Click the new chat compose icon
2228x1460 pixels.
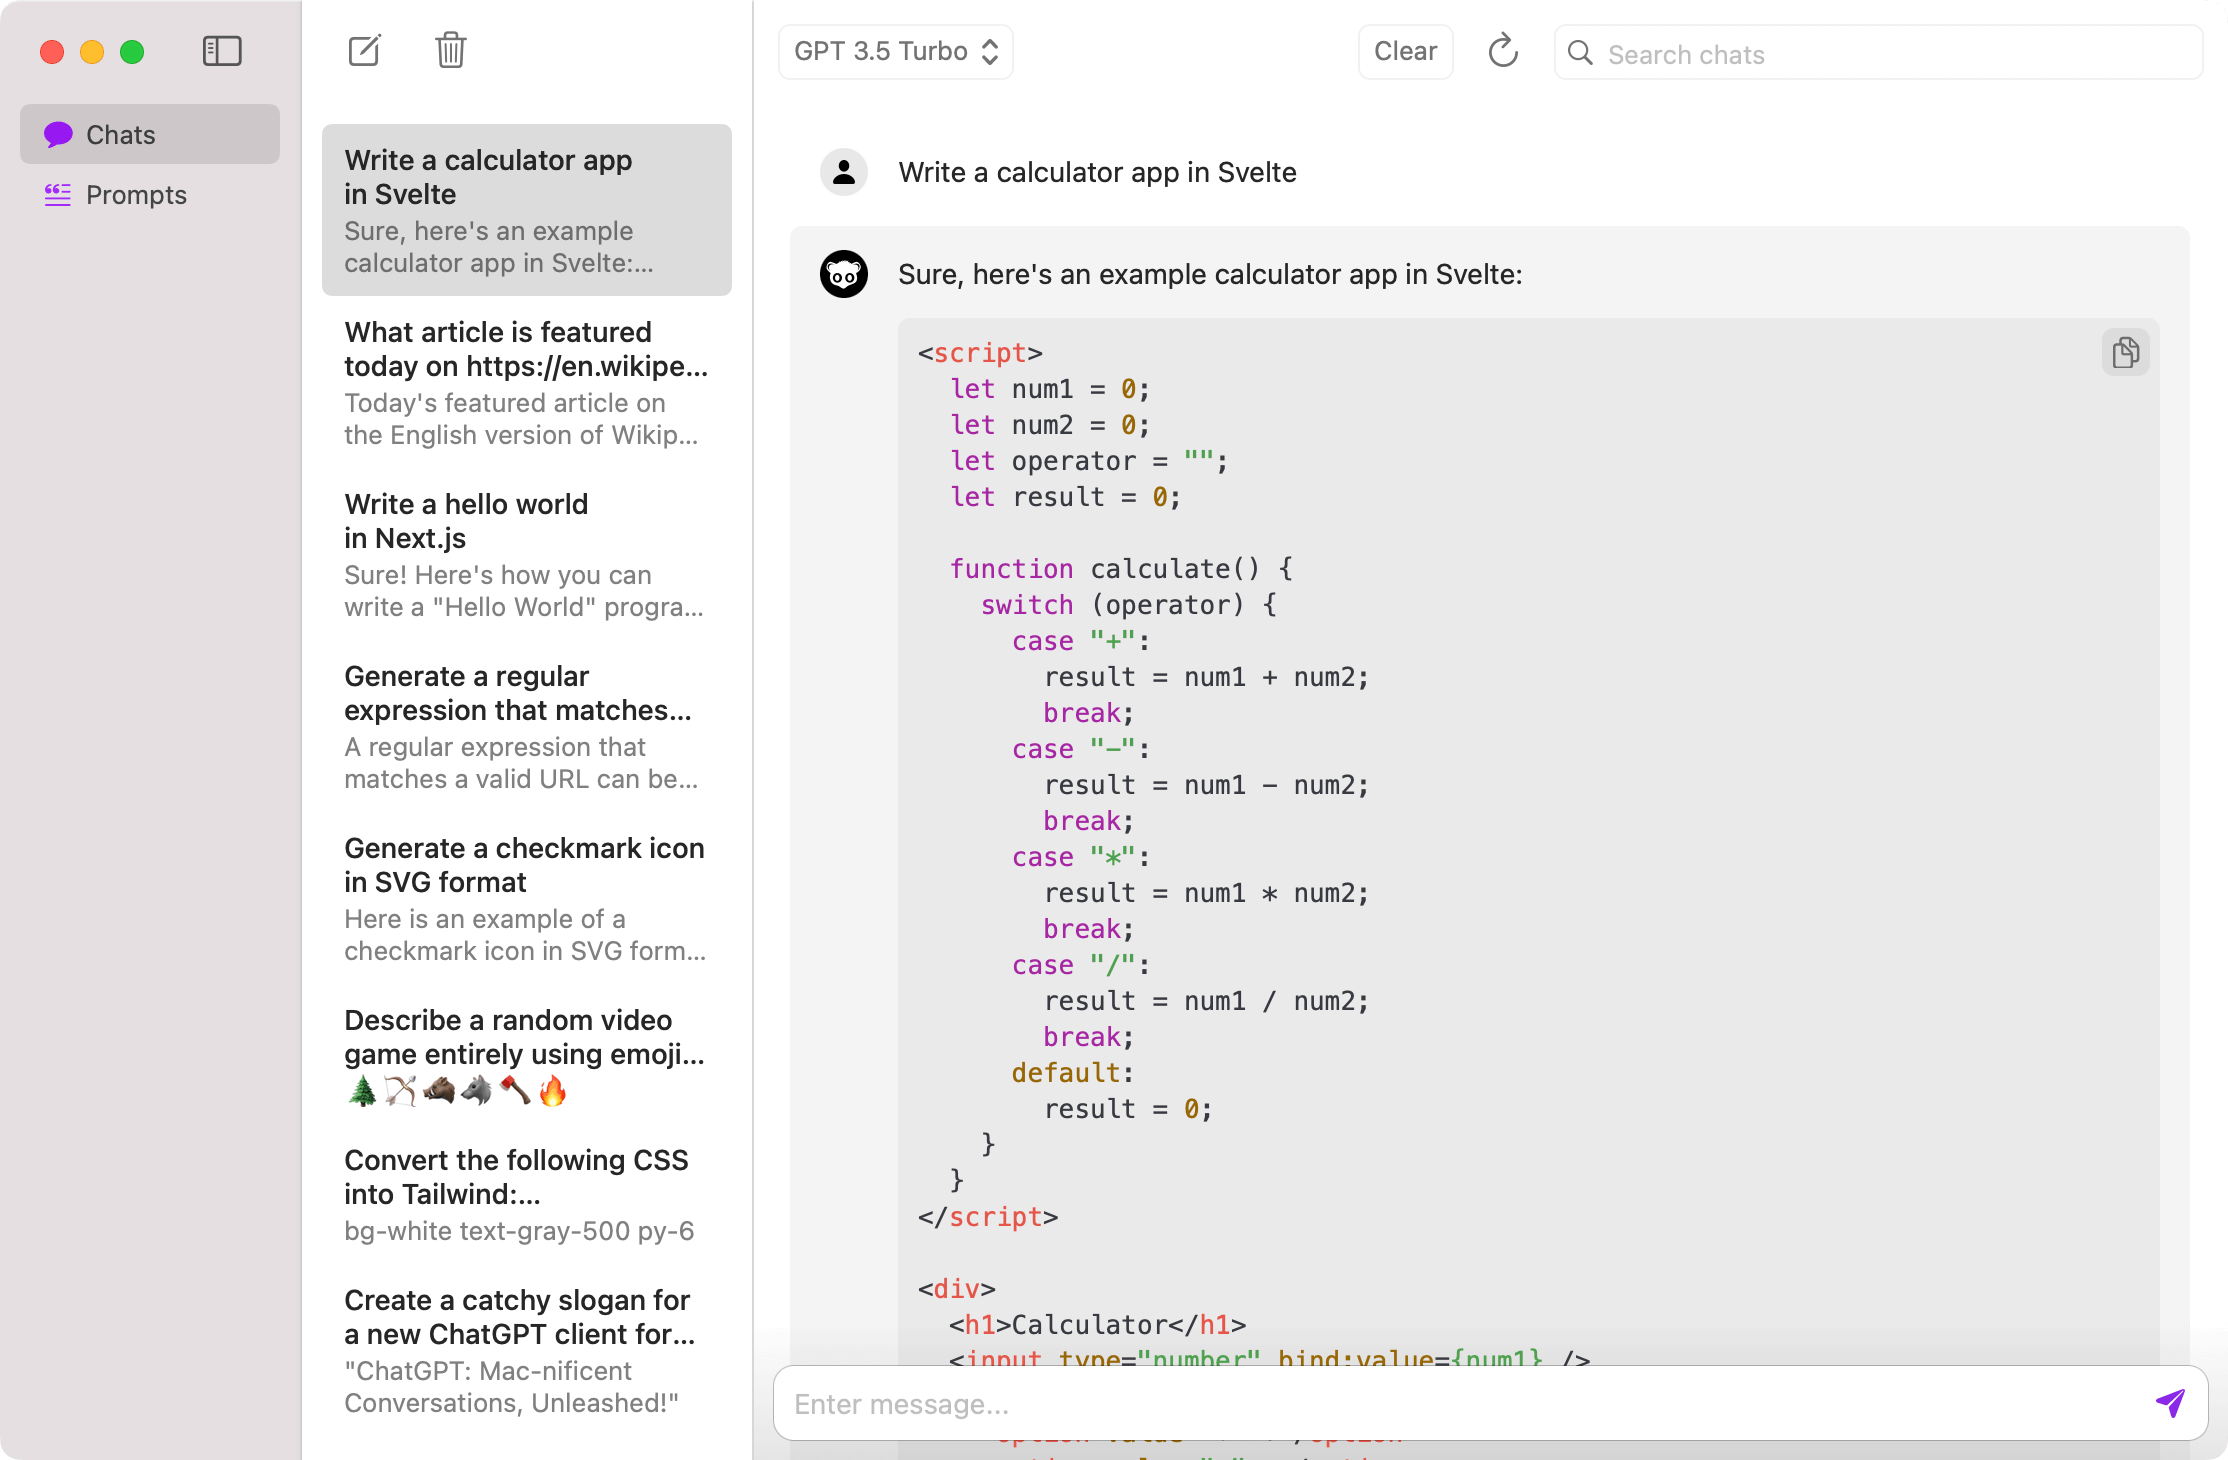click(364, 51)
